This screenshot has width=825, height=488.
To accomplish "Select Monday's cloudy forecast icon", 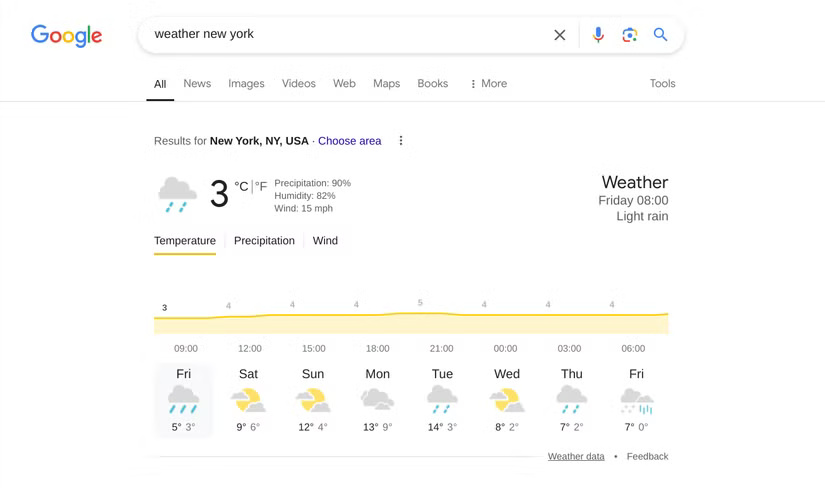I will pos(377,399).
